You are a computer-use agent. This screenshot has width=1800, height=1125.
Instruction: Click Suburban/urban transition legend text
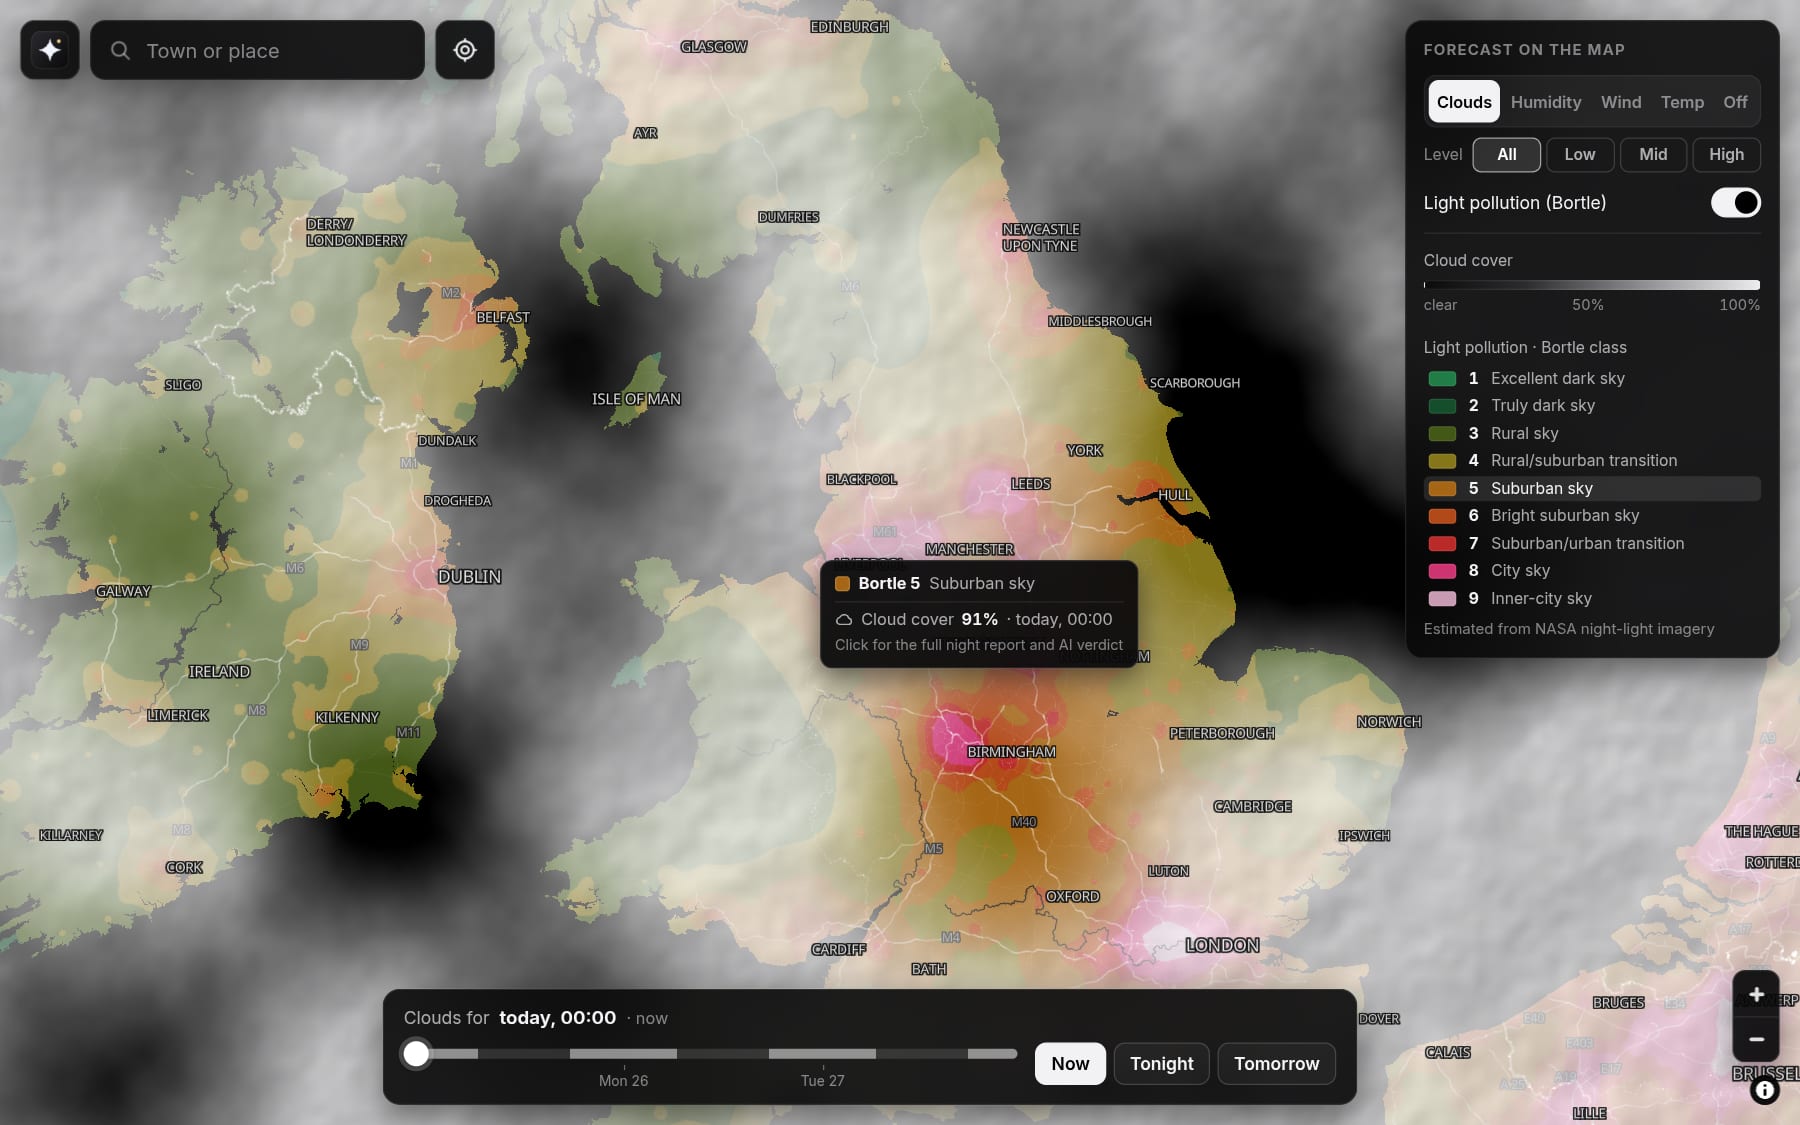pos(1587,543)
